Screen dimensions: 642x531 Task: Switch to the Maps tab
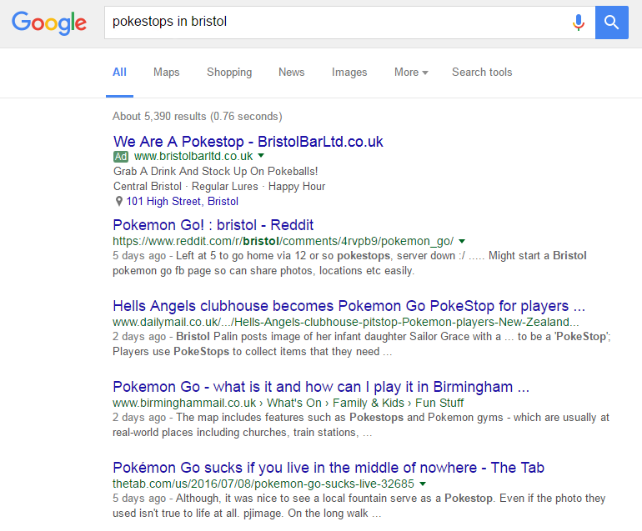[166, 72]
